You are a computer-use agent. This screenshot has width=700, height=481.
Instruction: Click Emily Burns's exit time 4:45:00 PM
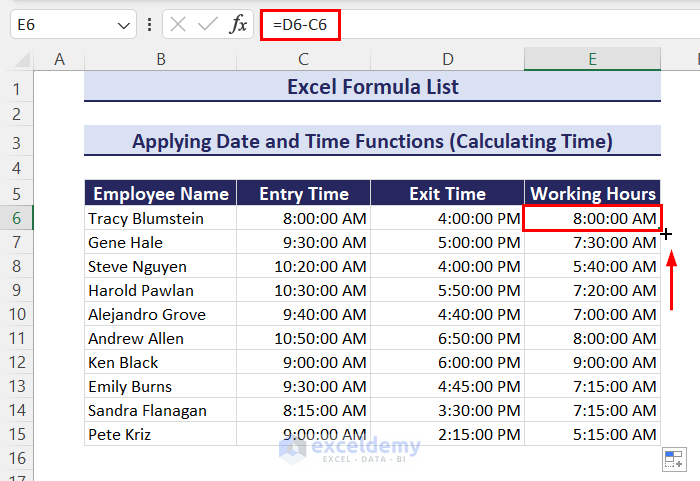click(447, 386)
